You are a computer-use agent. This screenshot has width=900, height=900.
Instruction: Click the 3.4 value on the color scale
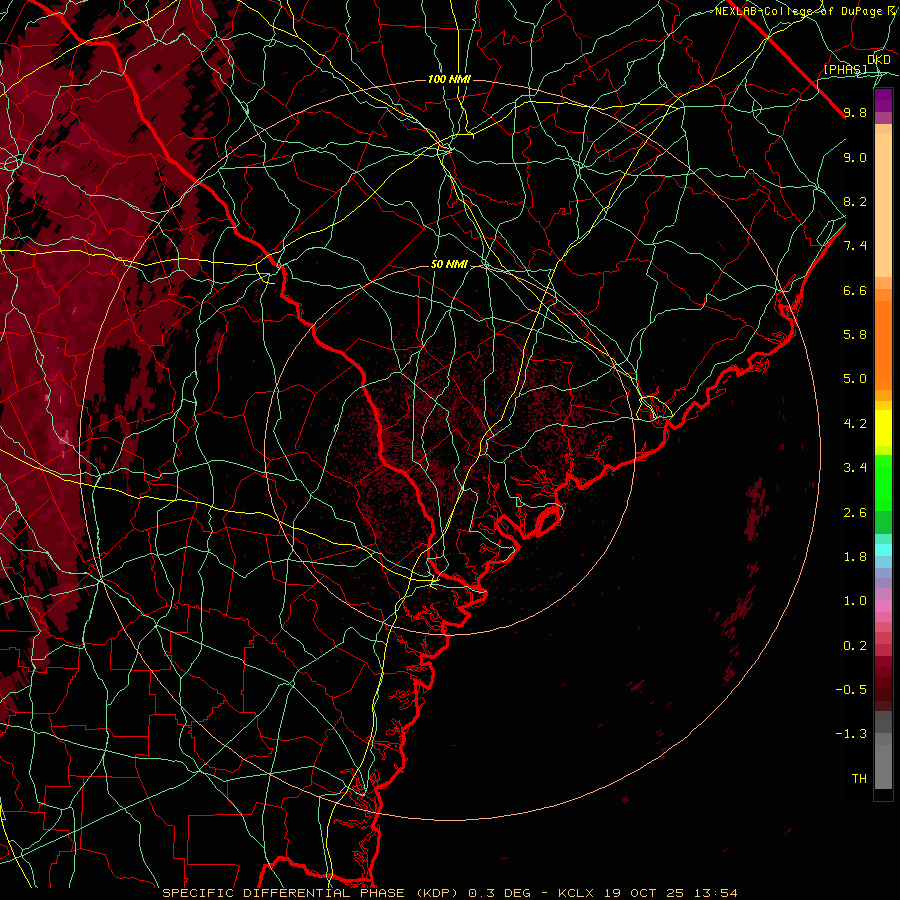click(855, 468)
